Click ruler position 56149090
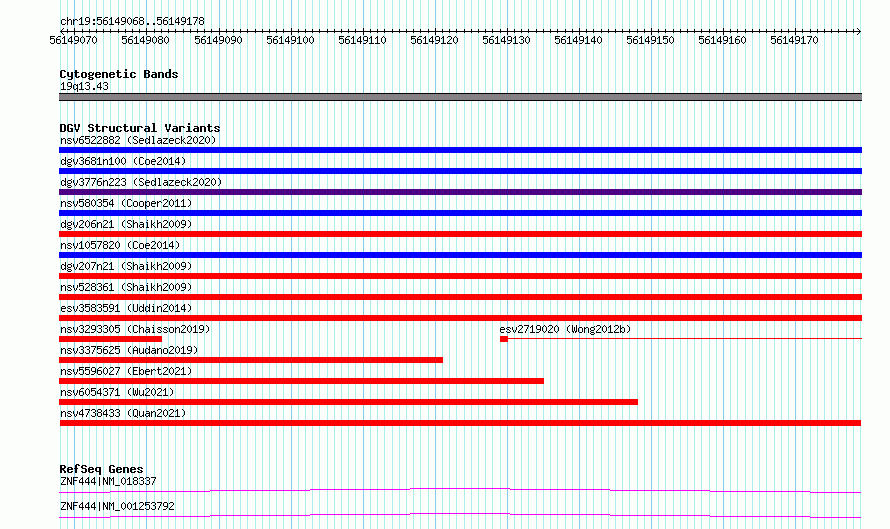Screen dimensions: 890x529 click(x=219, y=40)
